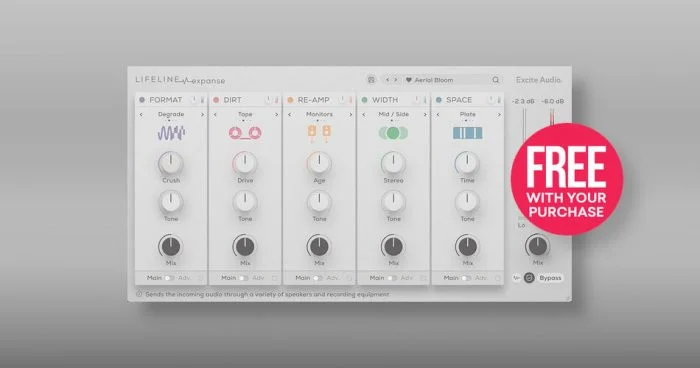700x368 pixels.
Task: Switch WIDTH module Main/Adv toggle
Action: [x=392, y=278]
